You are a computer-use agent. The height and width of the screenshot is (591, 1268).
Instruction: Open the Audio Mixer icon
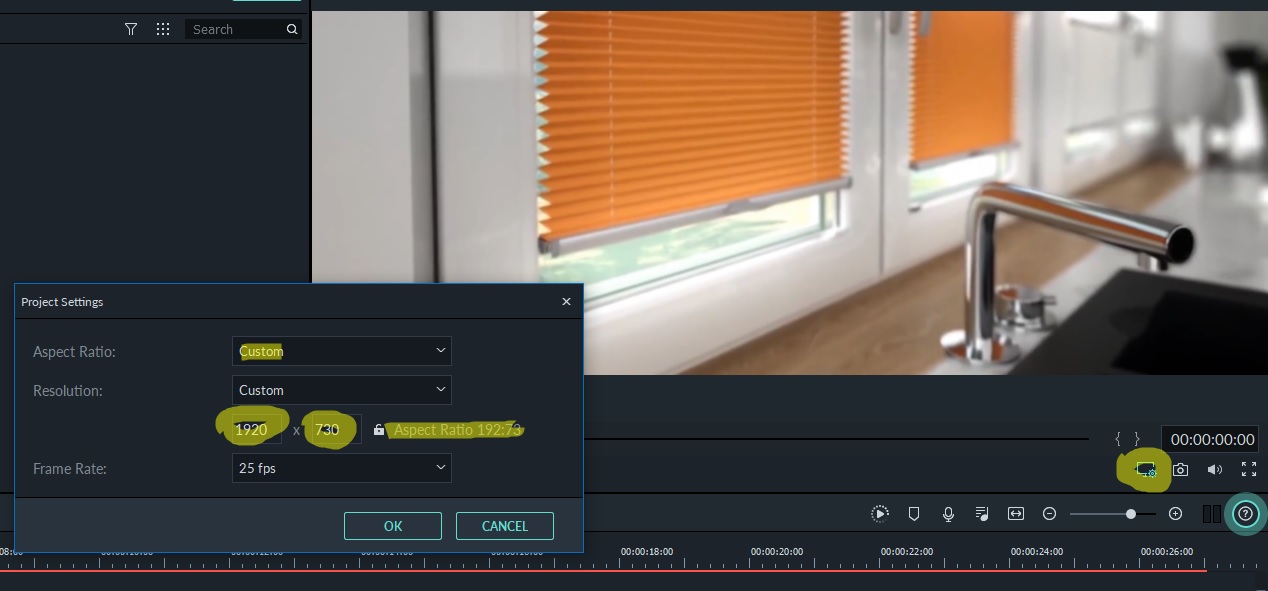point(982,513)
